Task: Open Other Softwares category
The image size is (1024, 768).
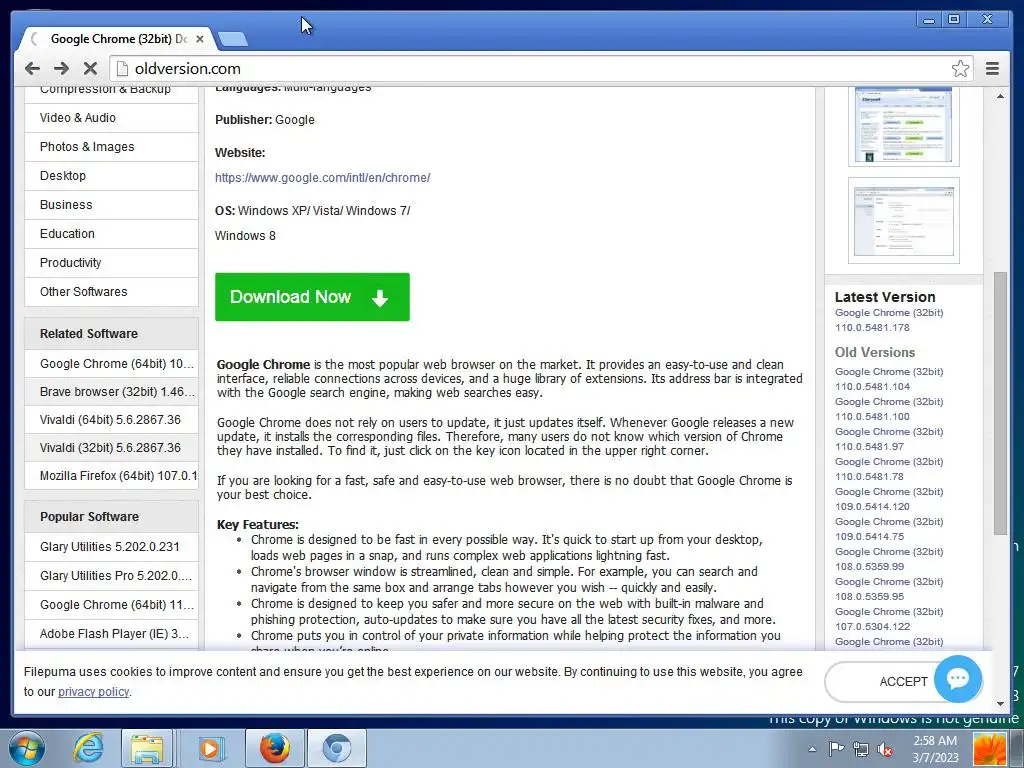Action: pyautogui.click(x=111, y=292)
